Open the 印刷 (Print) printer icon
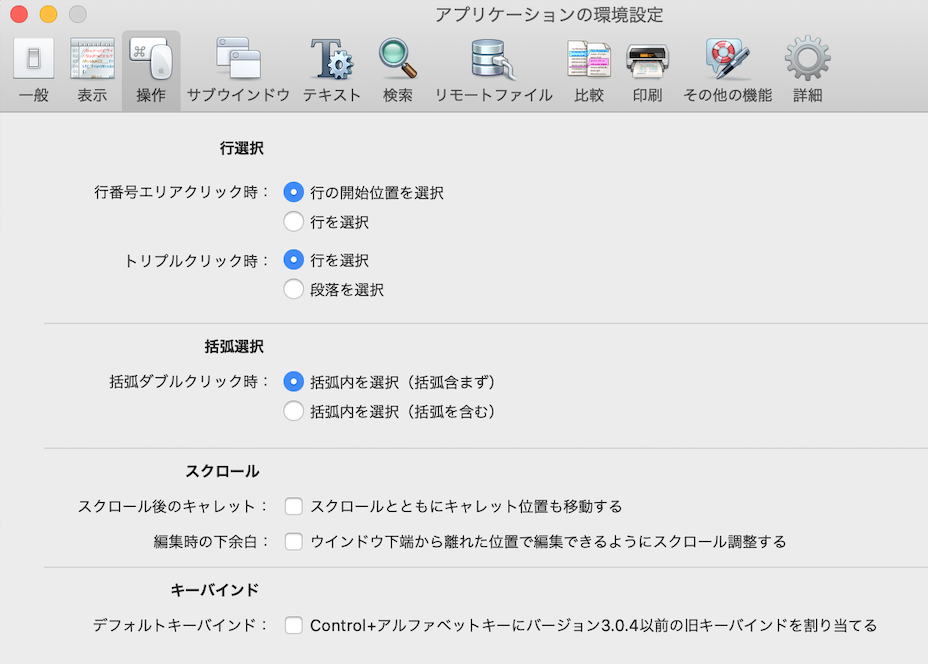The width and height of the screenshot is (928, 664). (647, 60)
